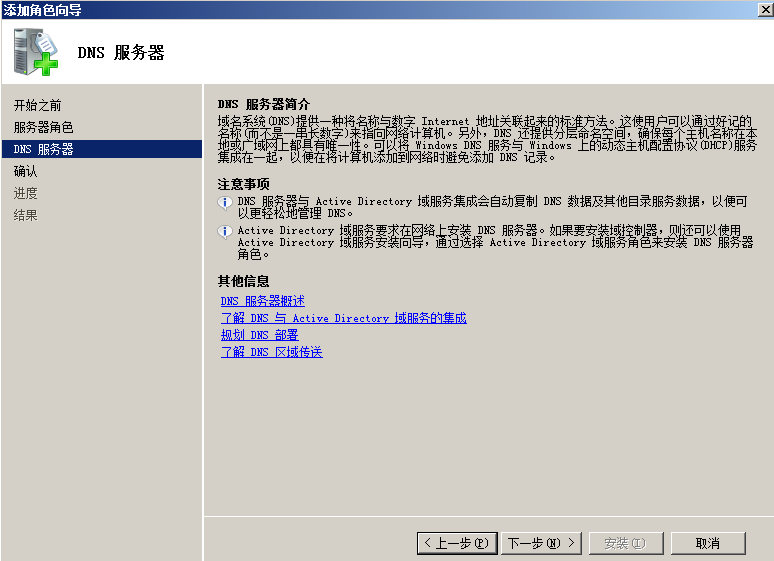The height and width of the screenshot is (561, 774).
Task: Close the 添加角色向导 window
Action: 766,9
